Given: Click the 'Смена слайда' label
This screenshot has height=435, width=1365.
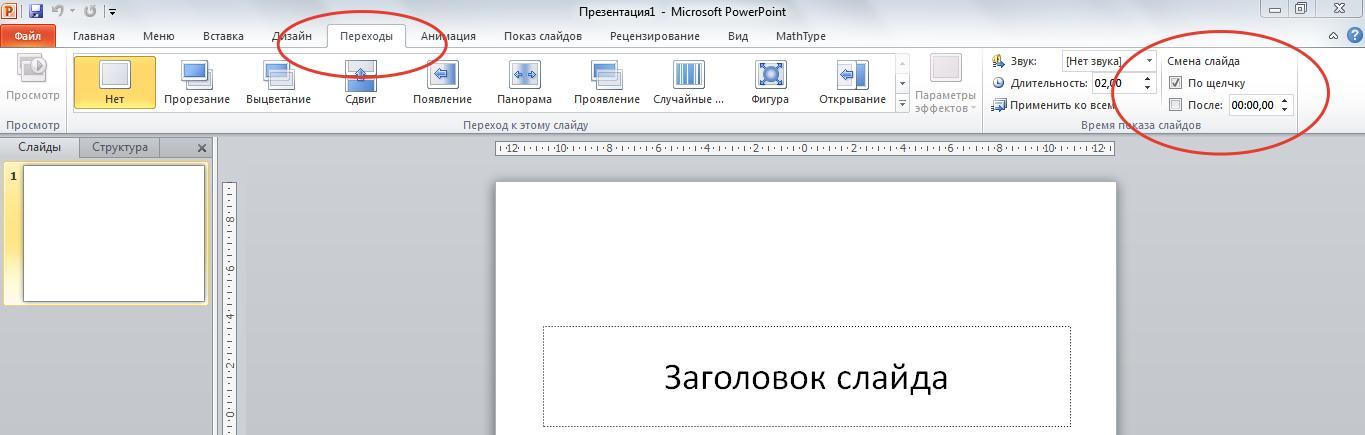Looking at the screenshot, I should [1203, 61].
